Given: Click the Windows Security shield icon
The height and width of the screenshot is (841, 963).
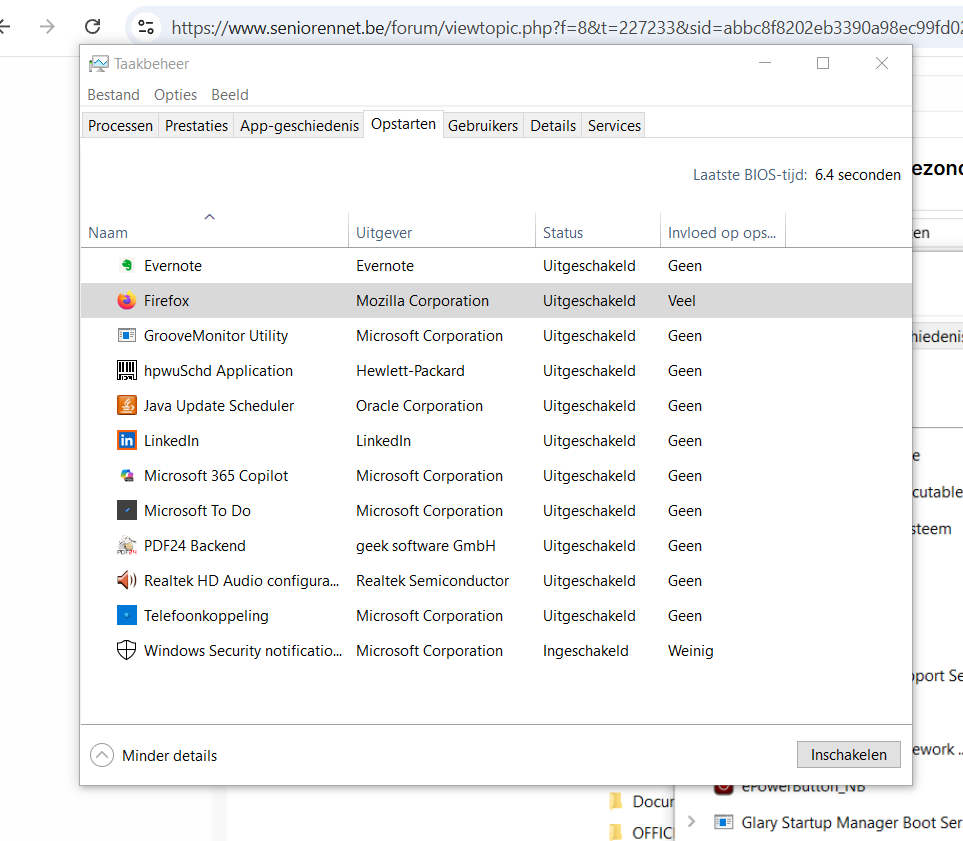Looking at the screenshot, I should [x=126, y=651].
